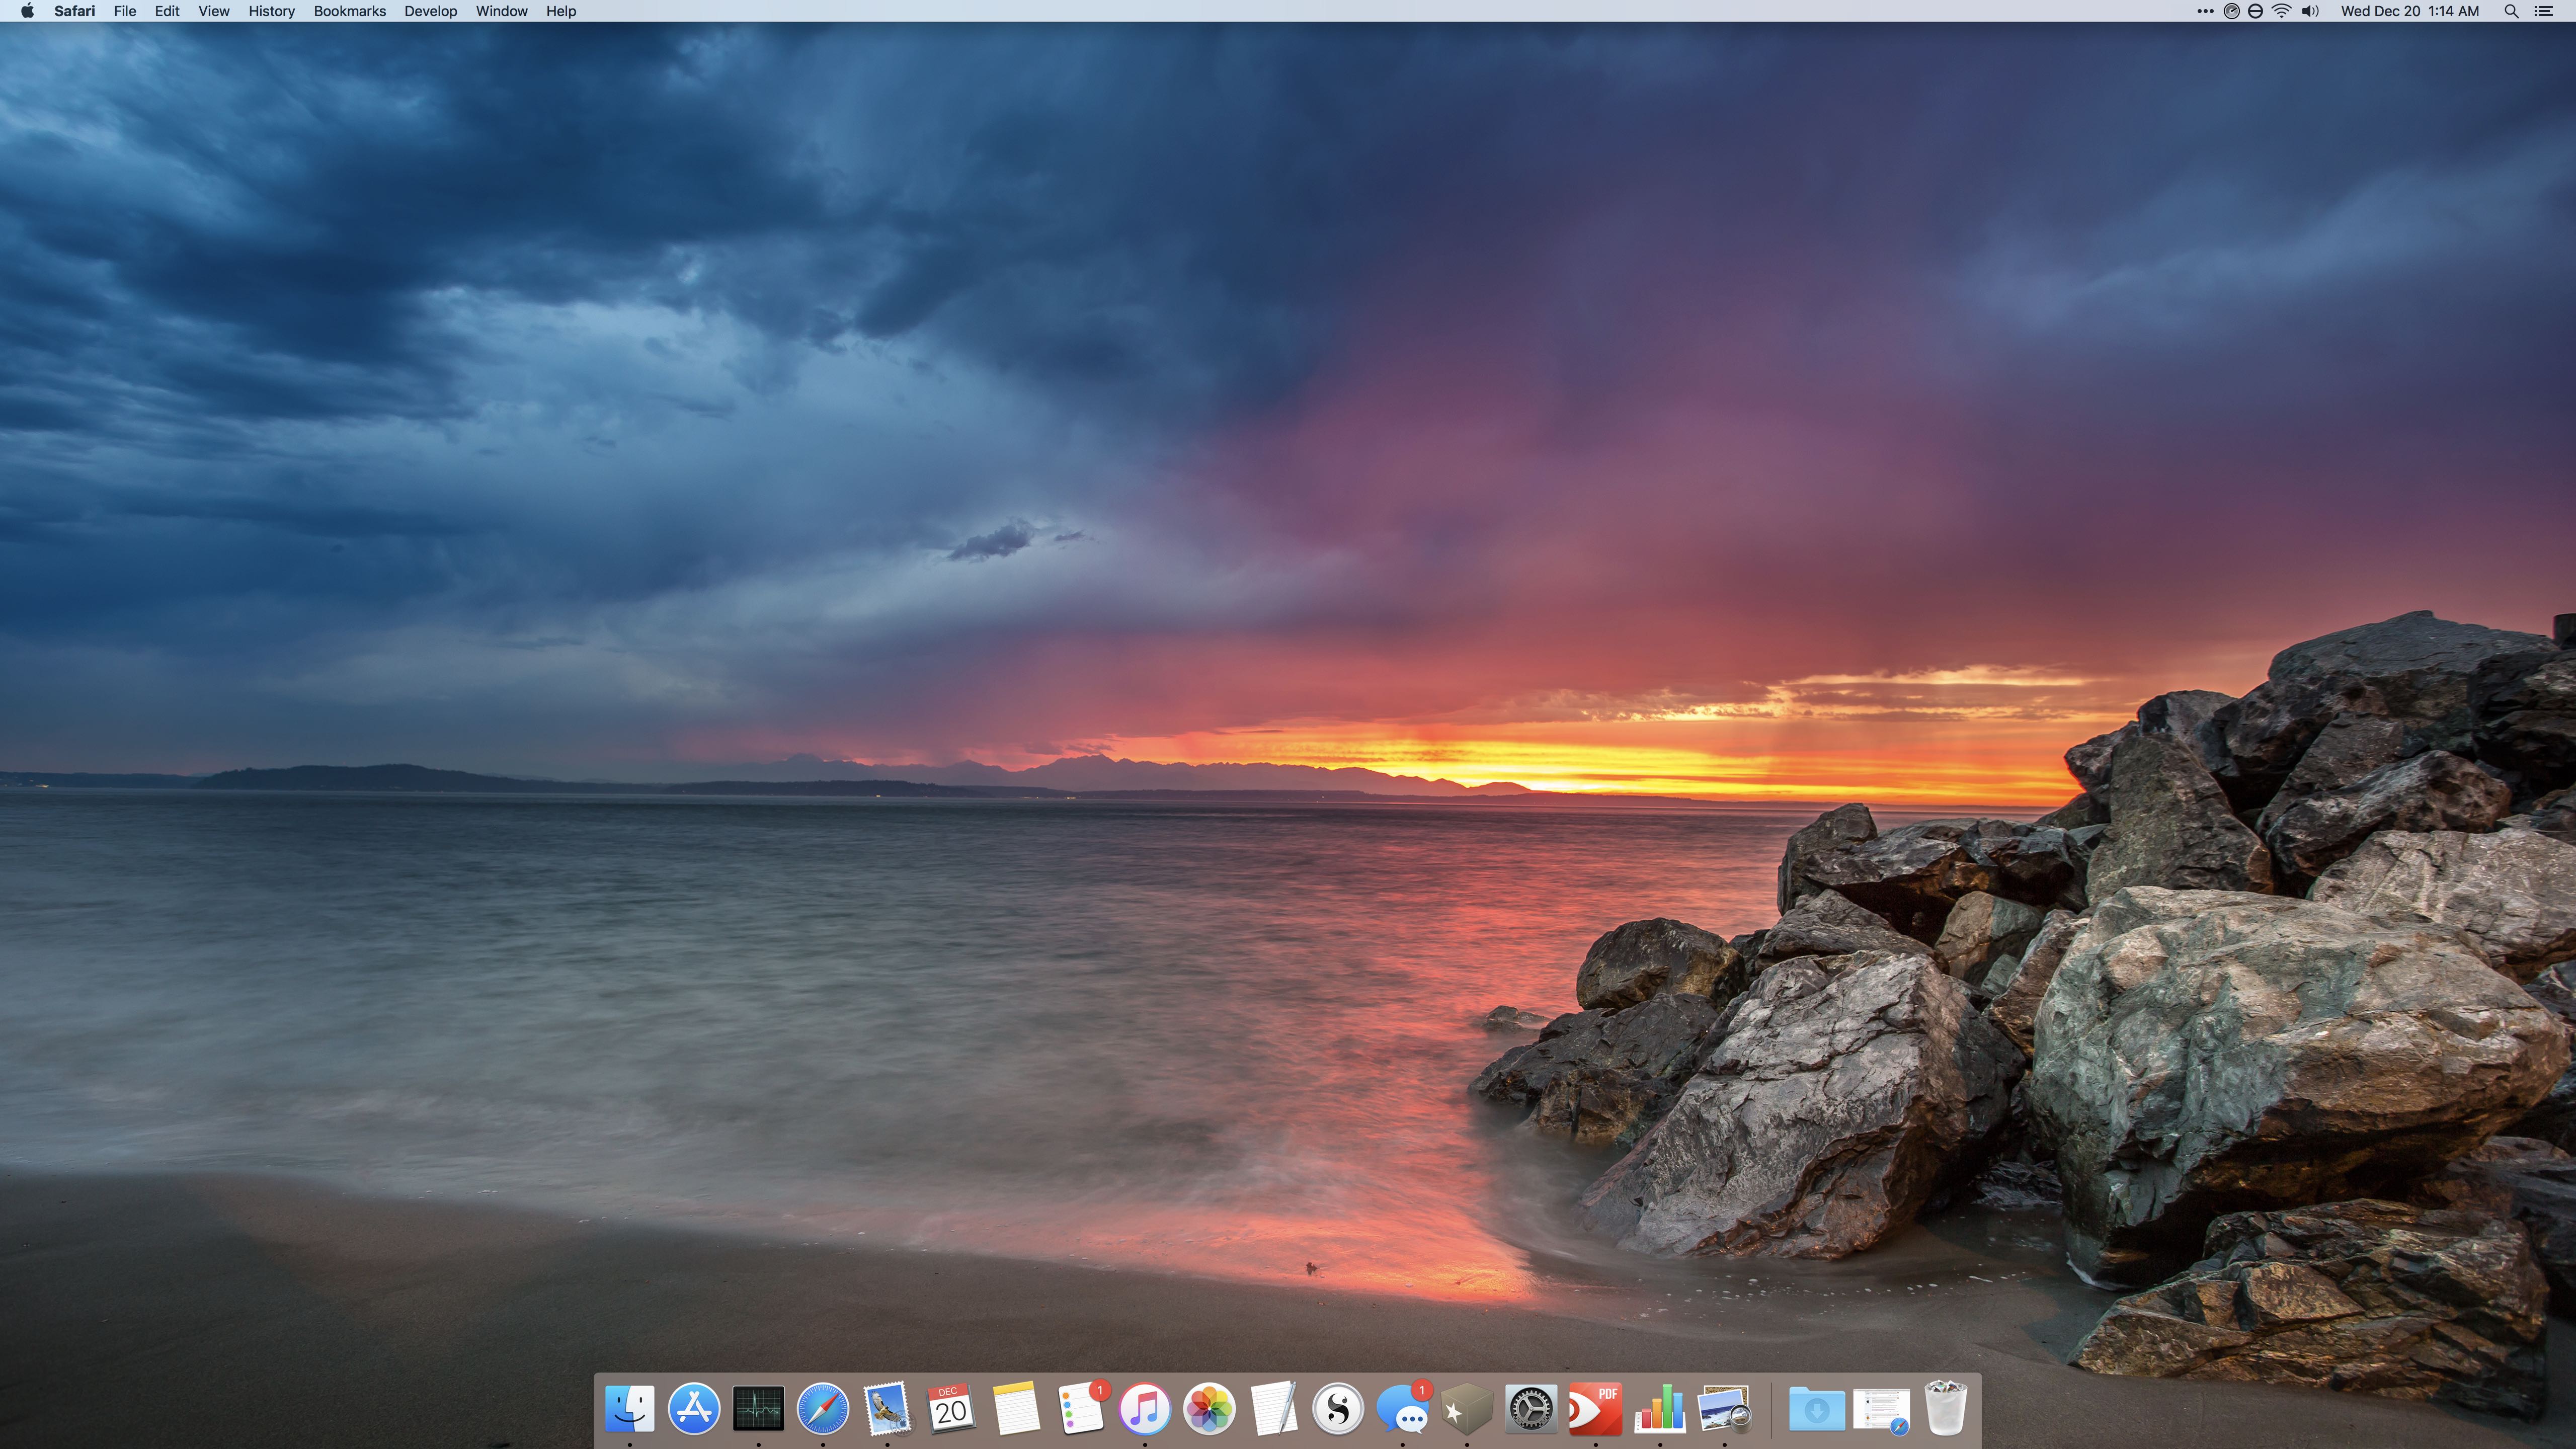The height and width of the screenshot is (1449, 2576).
Task: Open Notification Center list icon
Action: tap(2544, 11)
